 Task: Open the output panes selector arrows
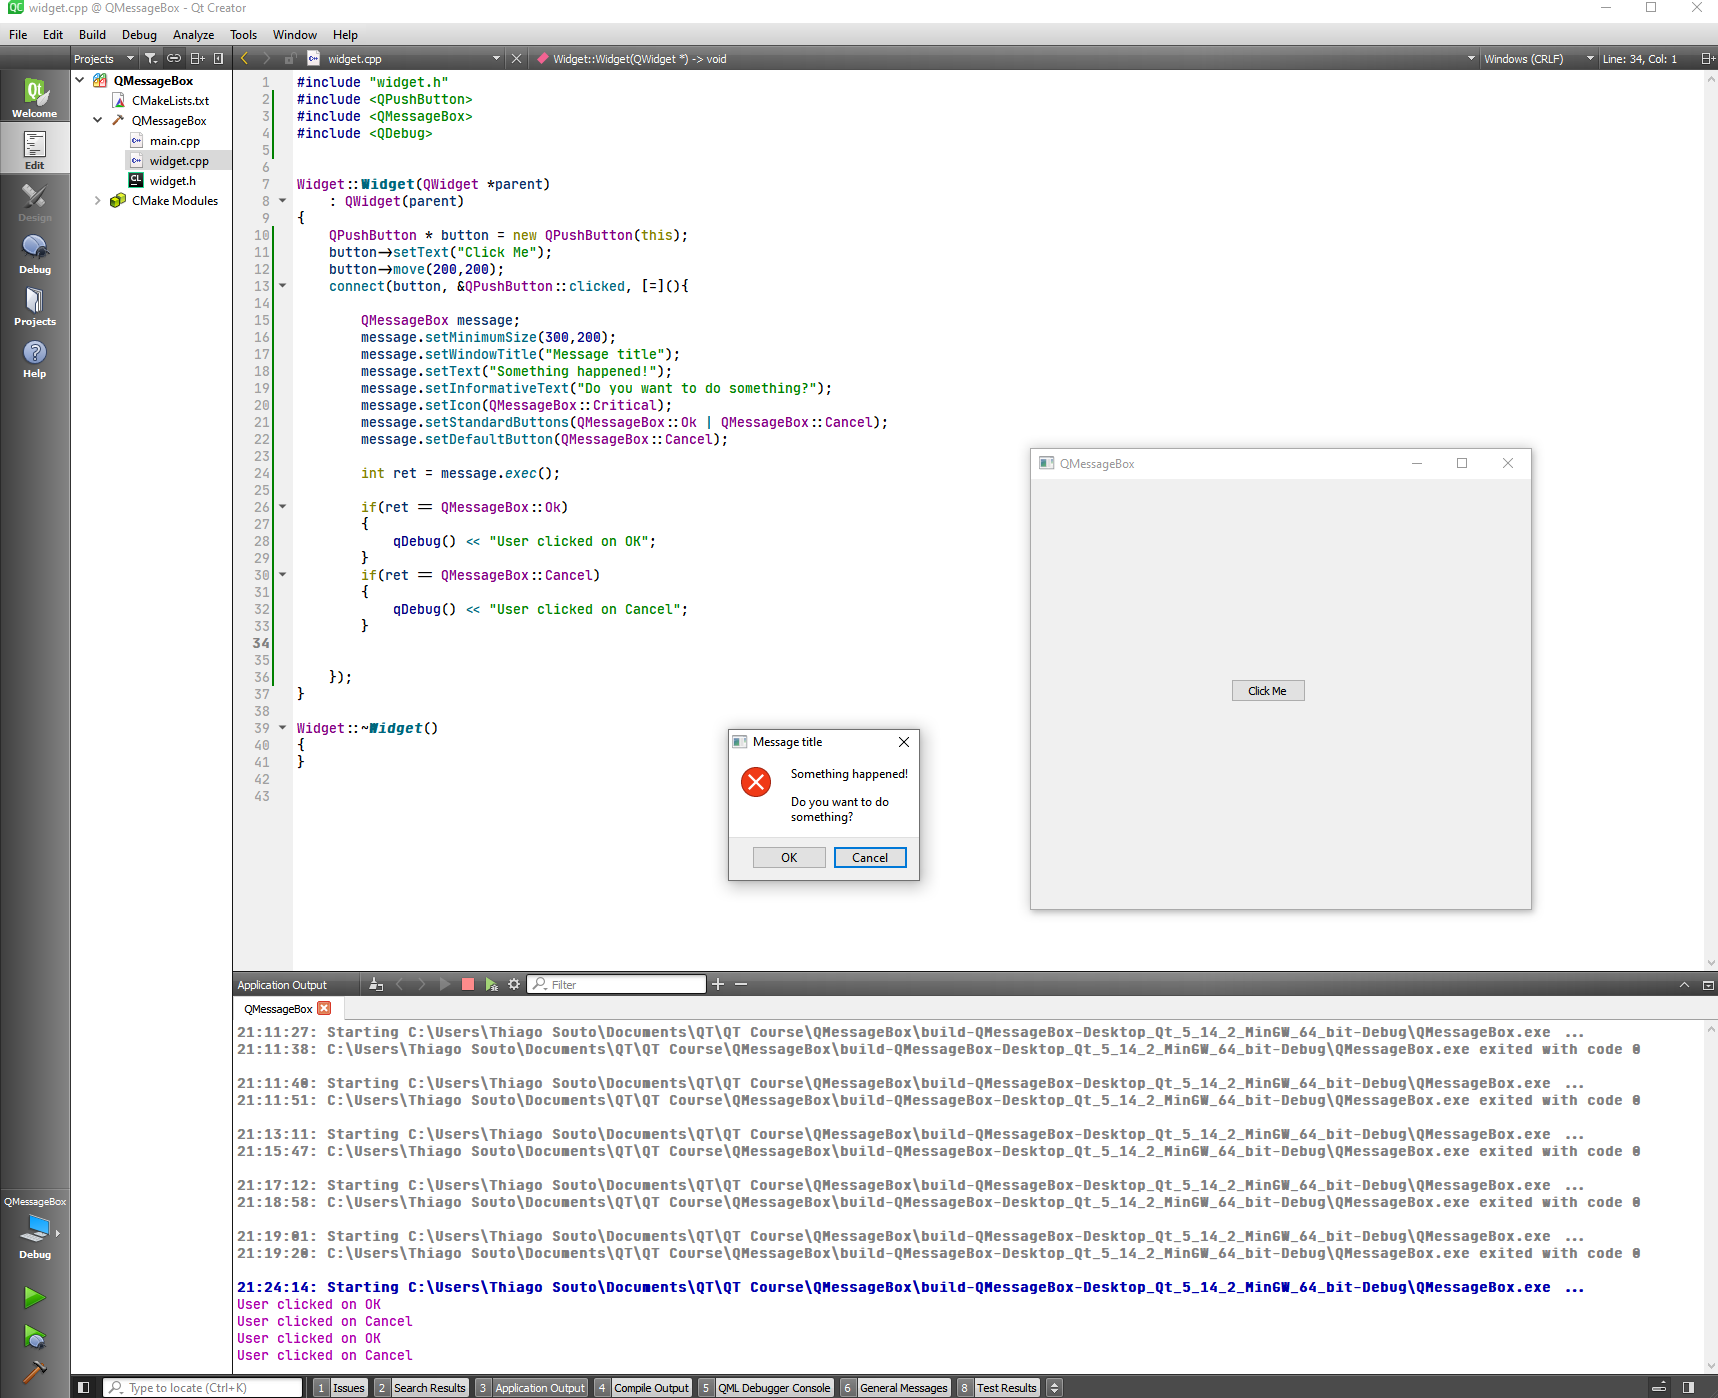[x=1054, y=1387]
